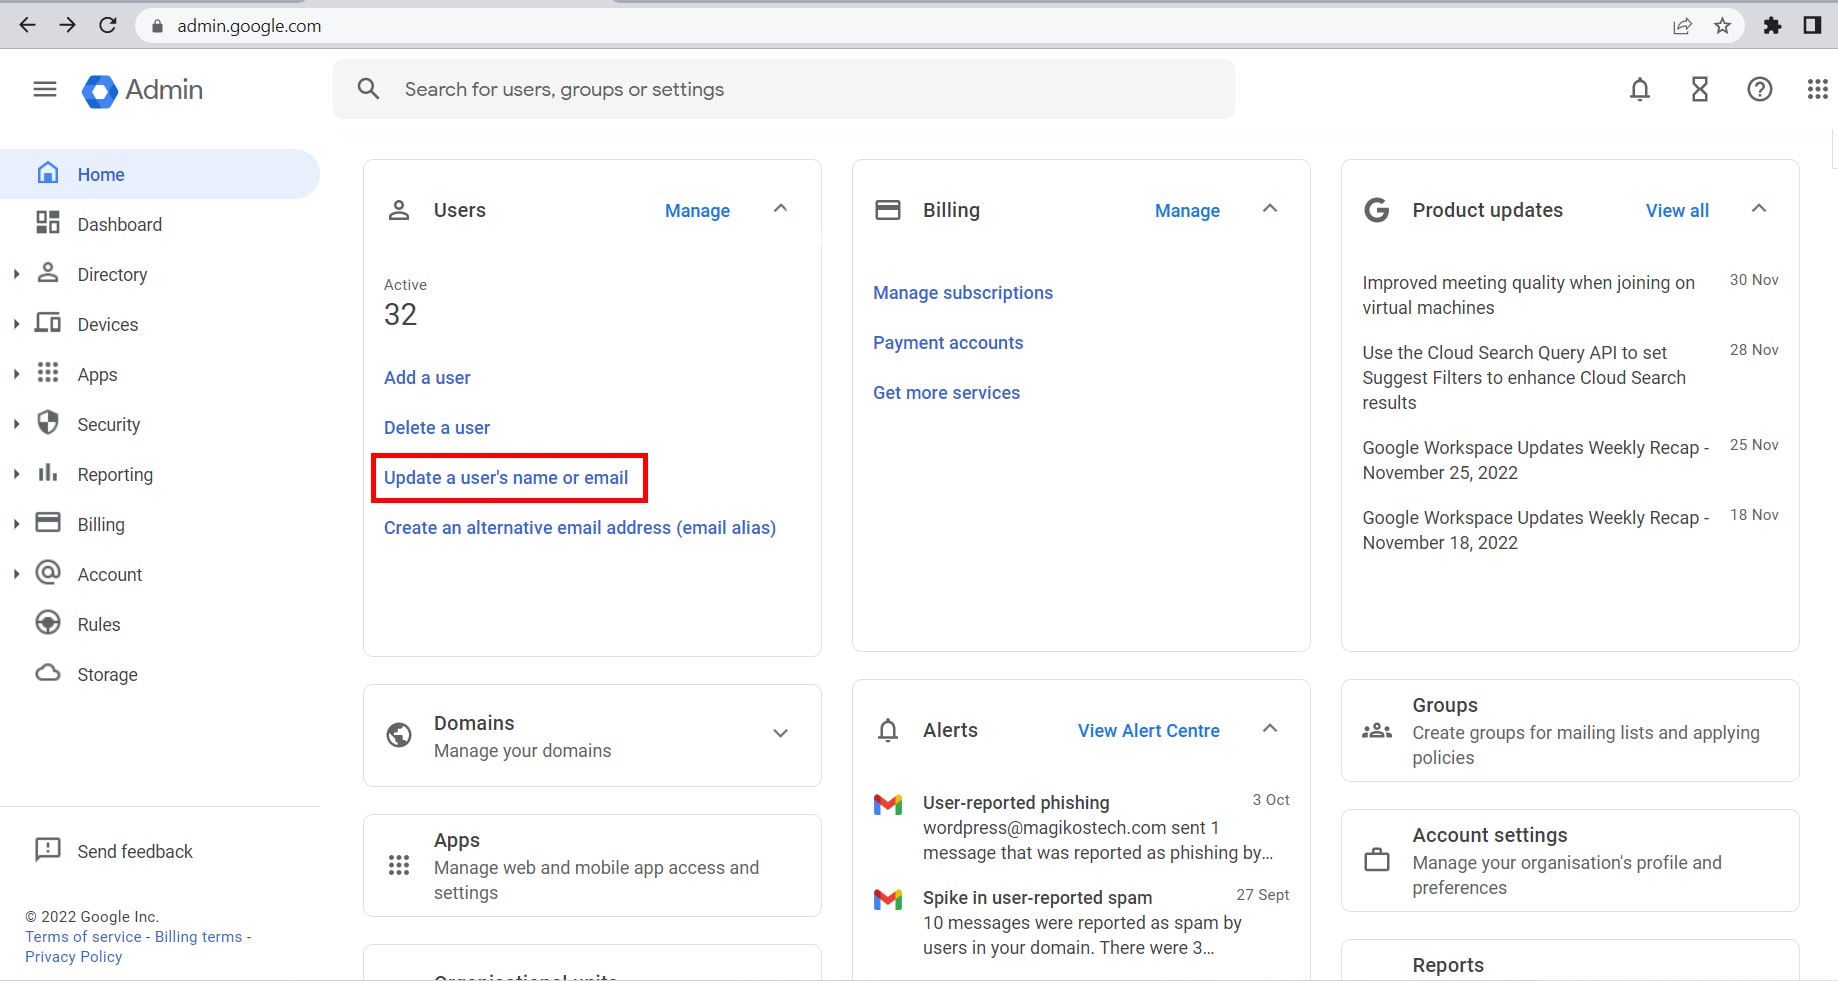
Task: Click Update a user's name or email
Action: coord(506,477)
